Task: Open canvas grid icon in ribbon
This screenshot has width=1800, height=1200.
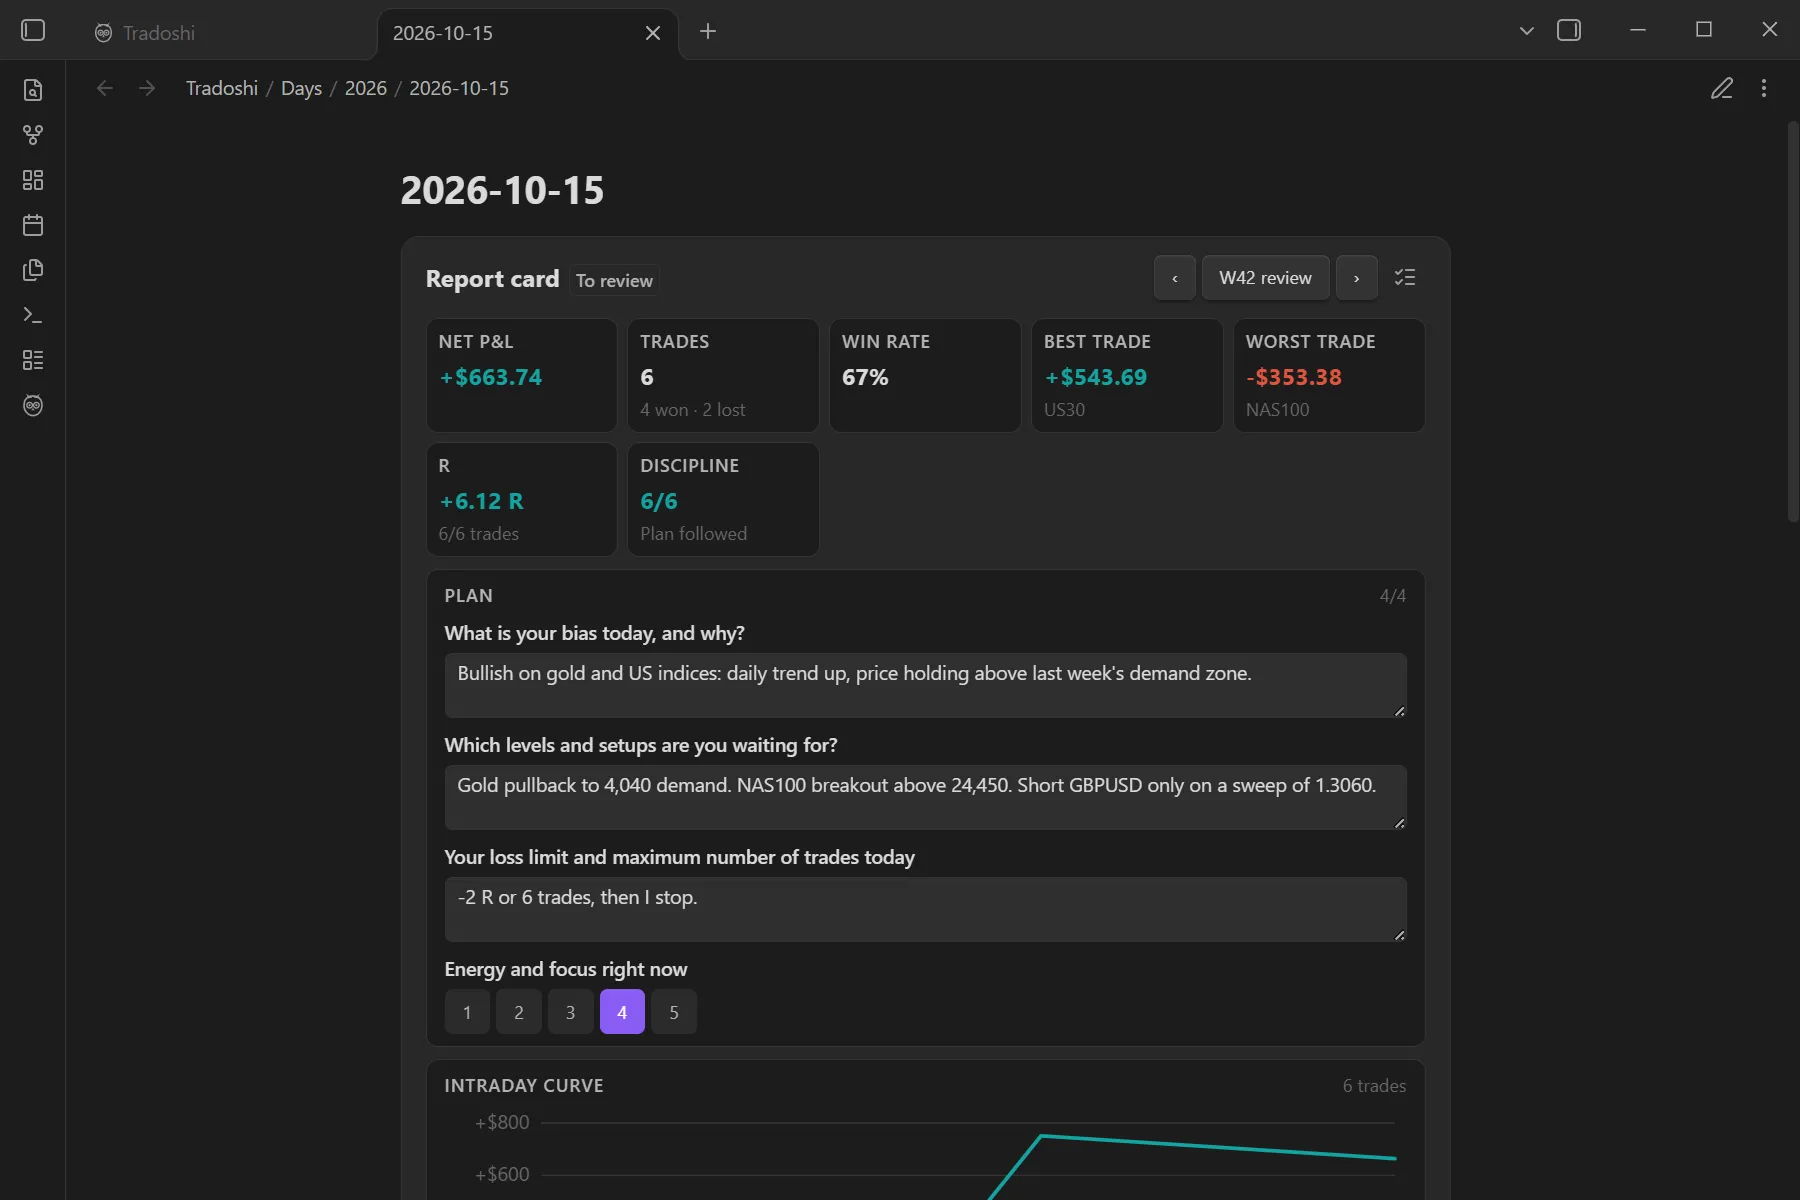Action: (x=33, y=180)
